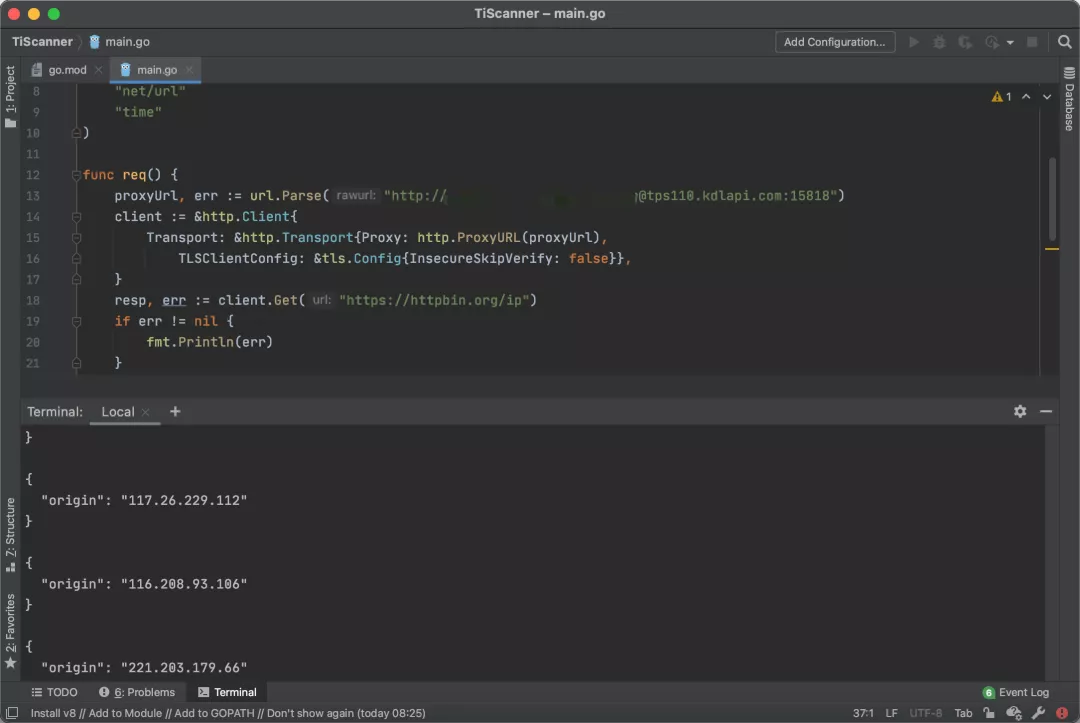This screenshot has height=723, width=1080.
Task: Open the Database tool window
Action: [1069, 98]
